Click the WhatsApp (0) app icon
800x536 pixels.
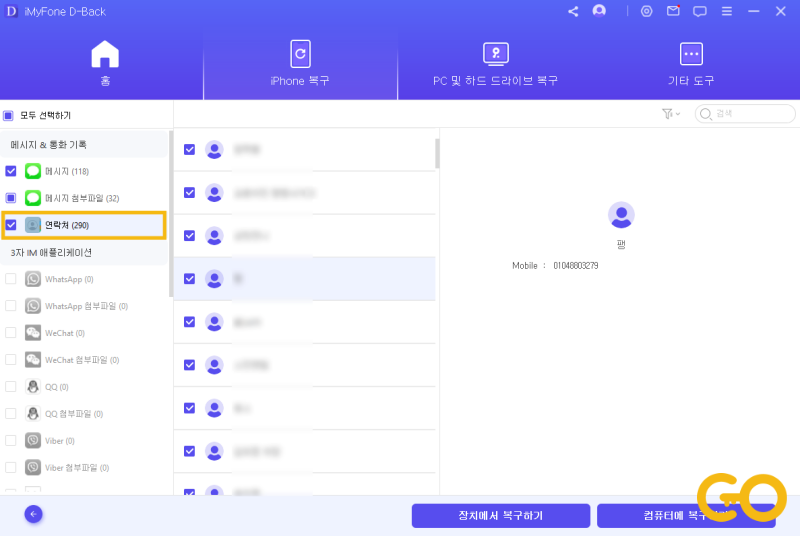pos(33,279)
